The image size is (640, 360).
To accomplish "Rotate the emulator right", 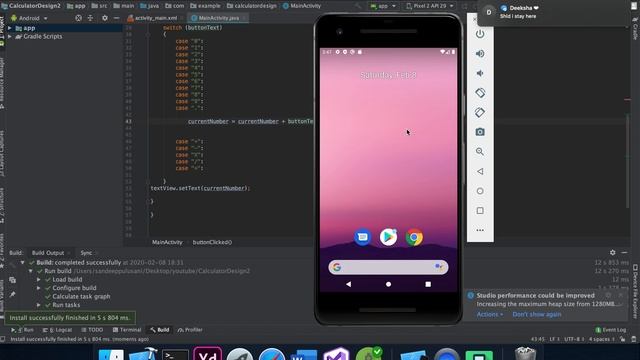I will (480, 113).
